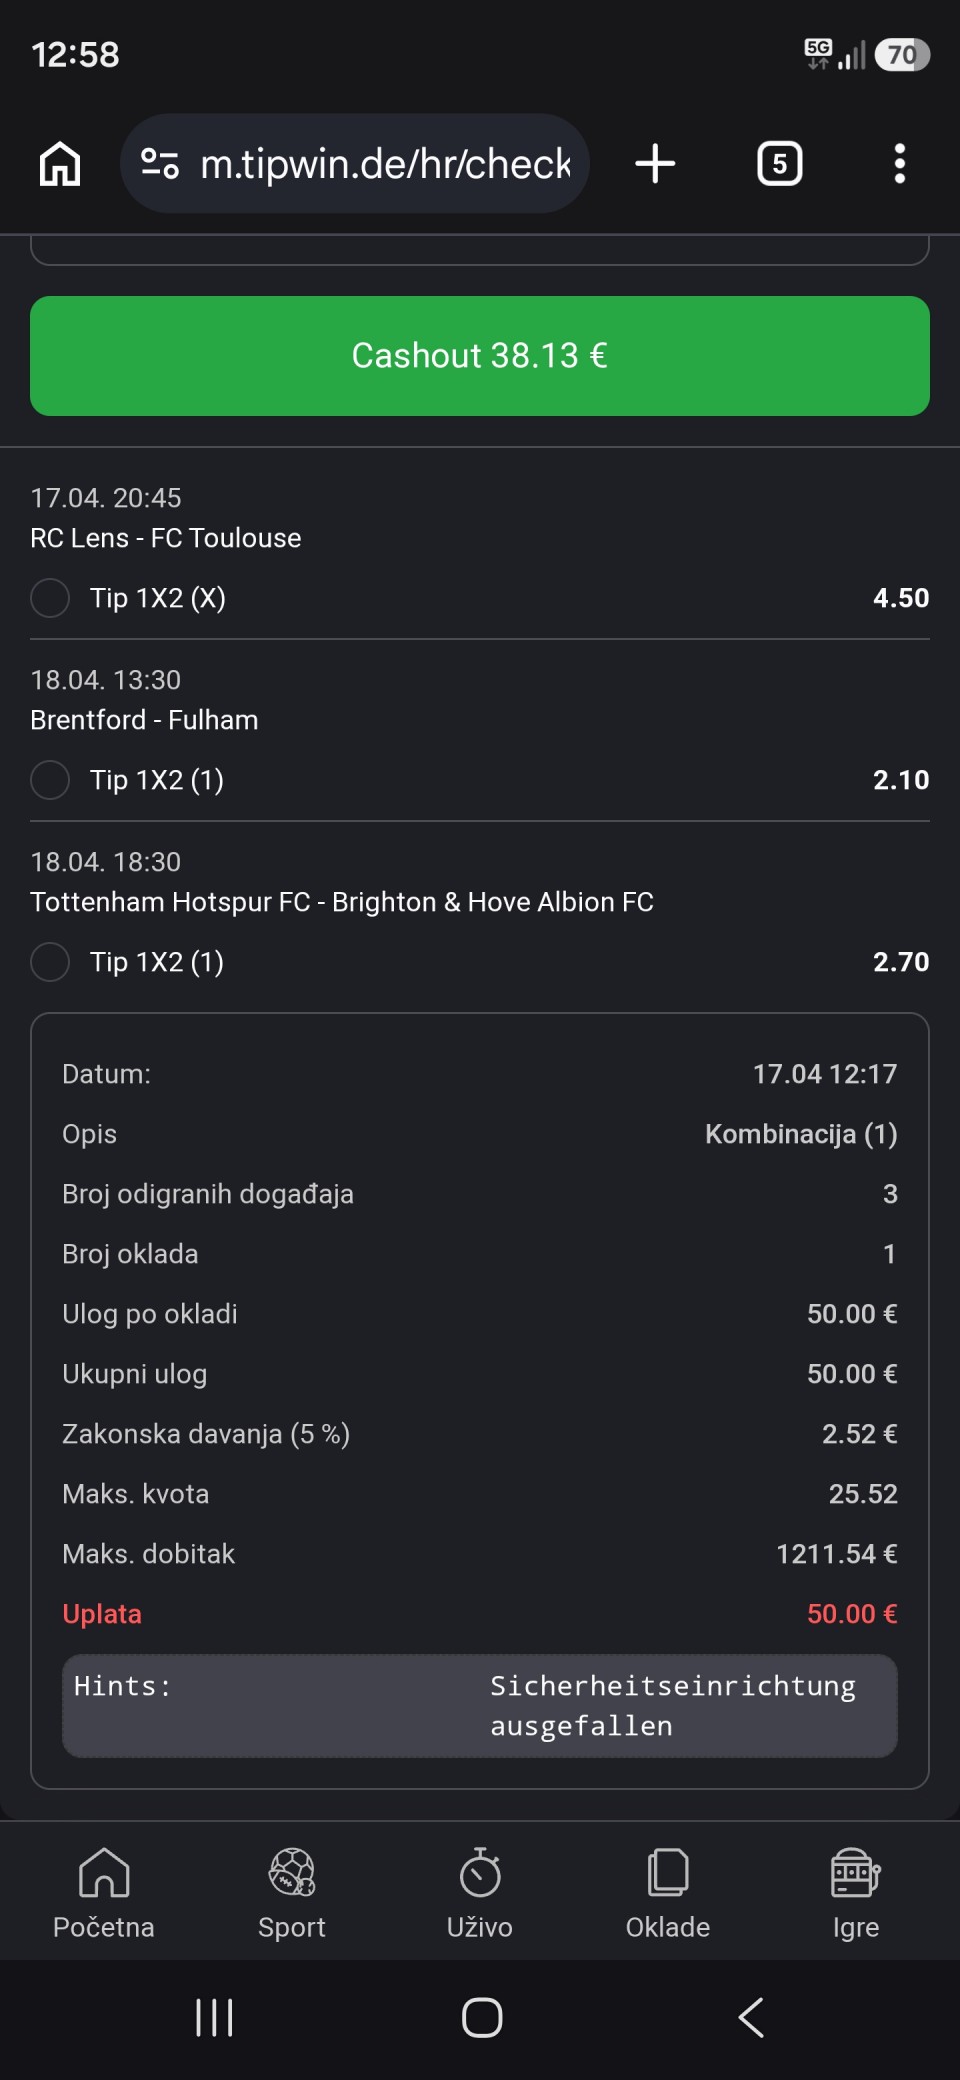The height and width of the screenshot is (2080, 960).
Task: Select Brentford - Fulham radio circle
Action: pos(50,780)
